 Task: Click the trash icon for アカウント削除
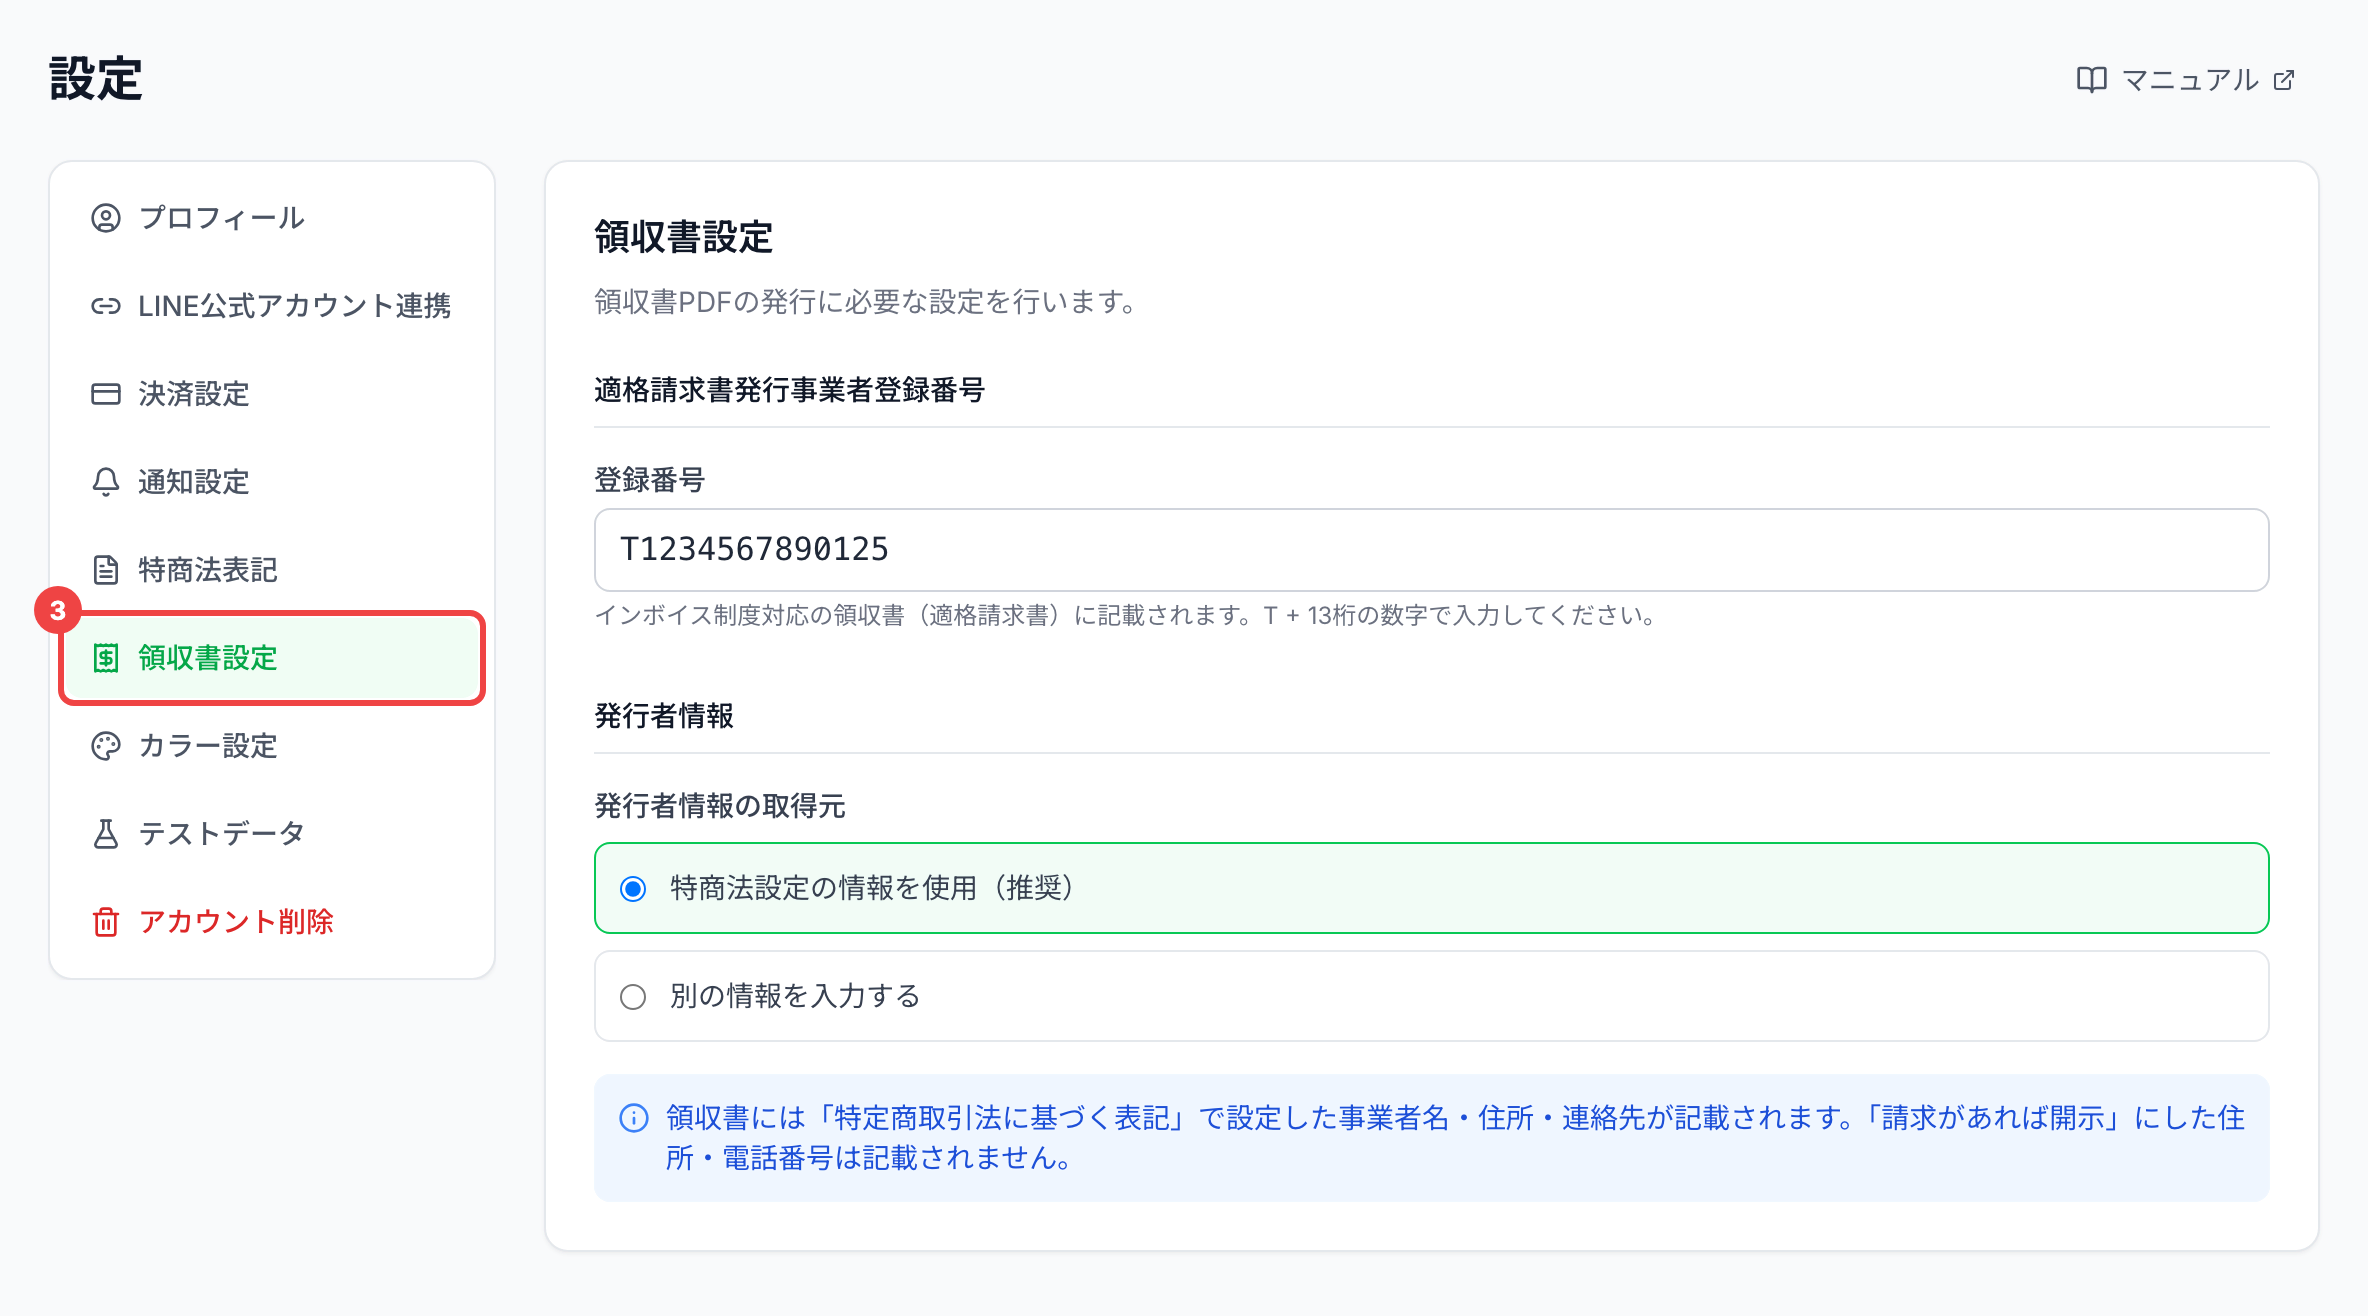pyautogui.click(x=106, y=922)
